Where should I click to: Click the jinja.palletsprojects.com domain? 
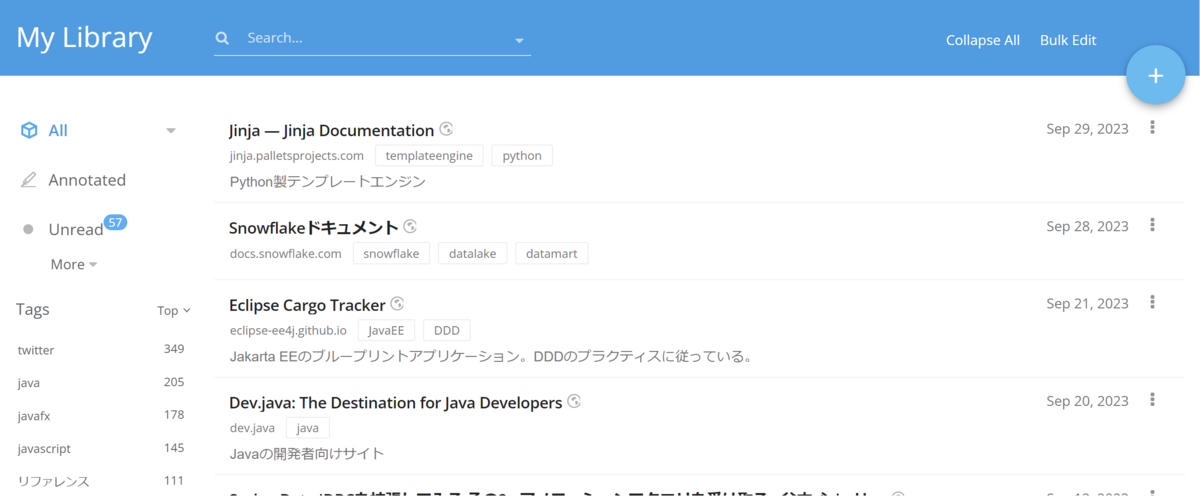click(x=296, y=156)
